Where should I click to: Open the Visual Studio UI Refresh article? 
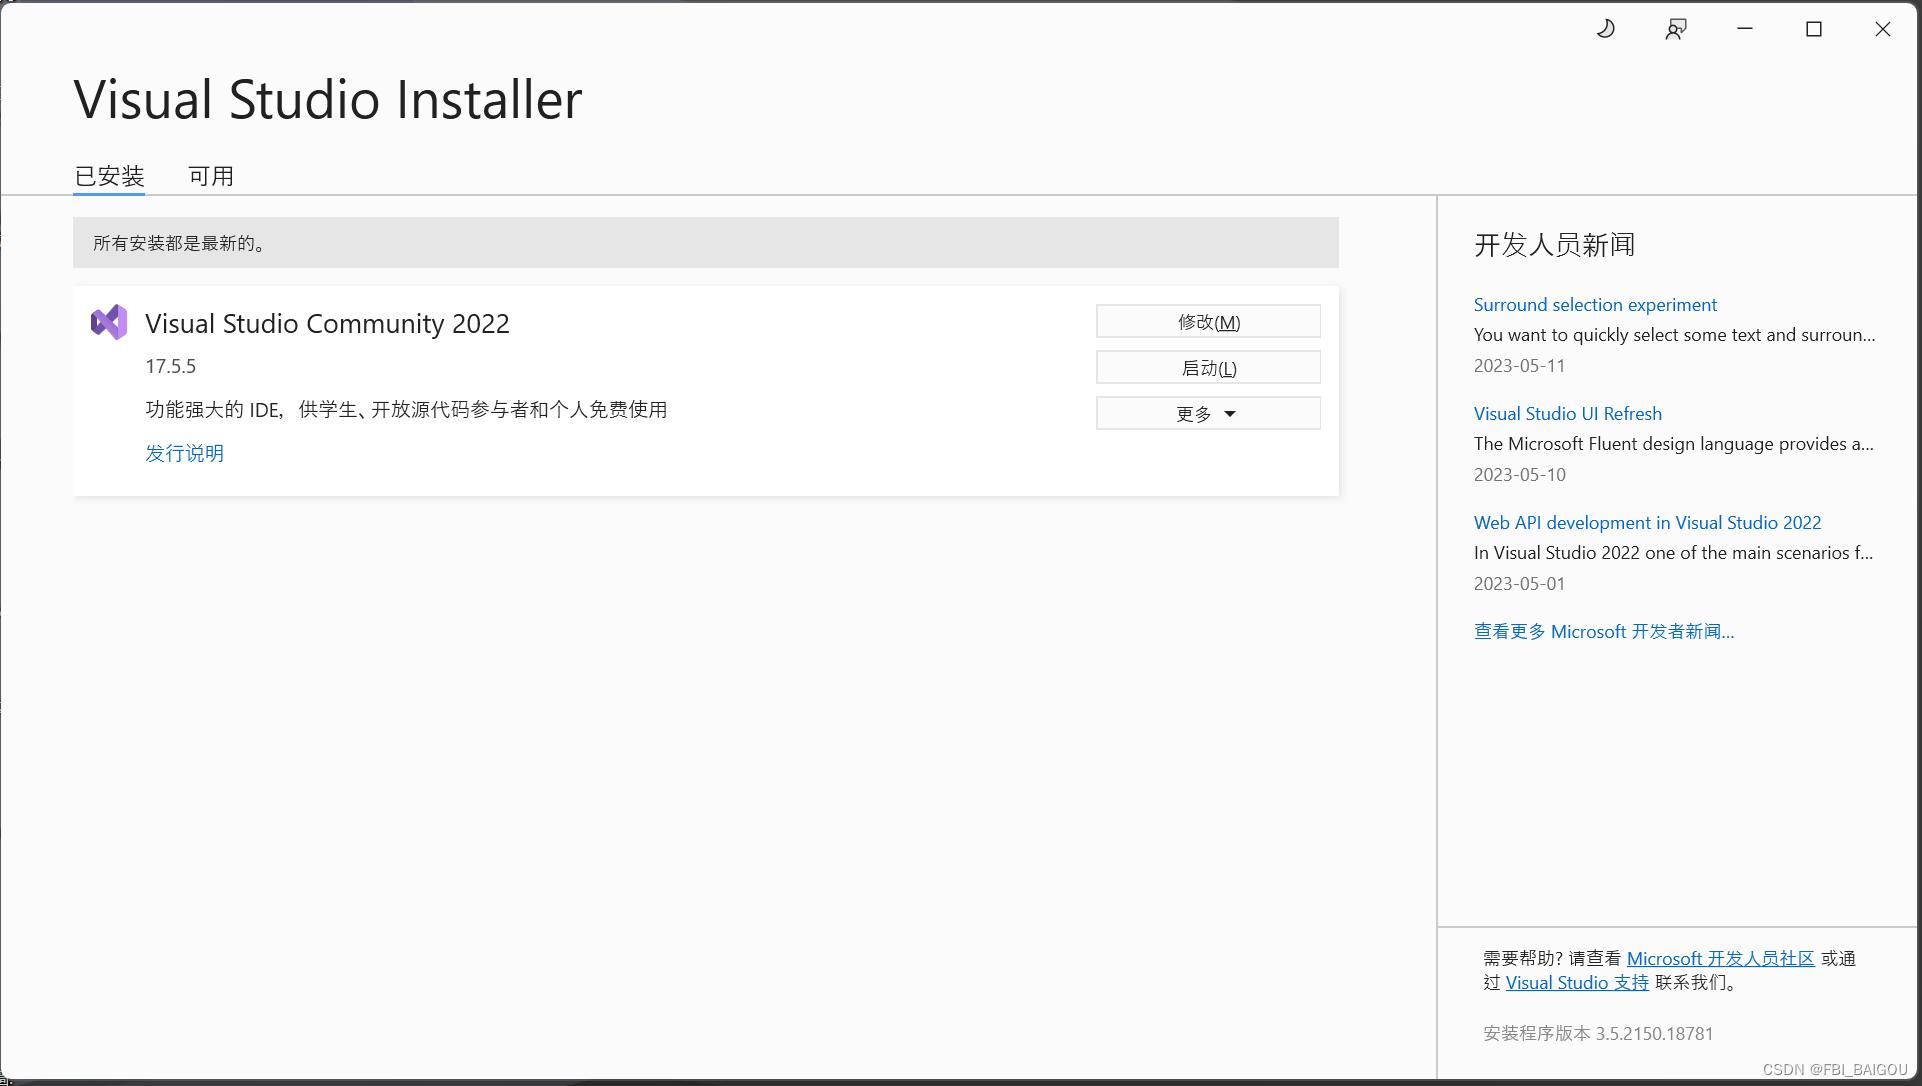[x=1567, y=413]
